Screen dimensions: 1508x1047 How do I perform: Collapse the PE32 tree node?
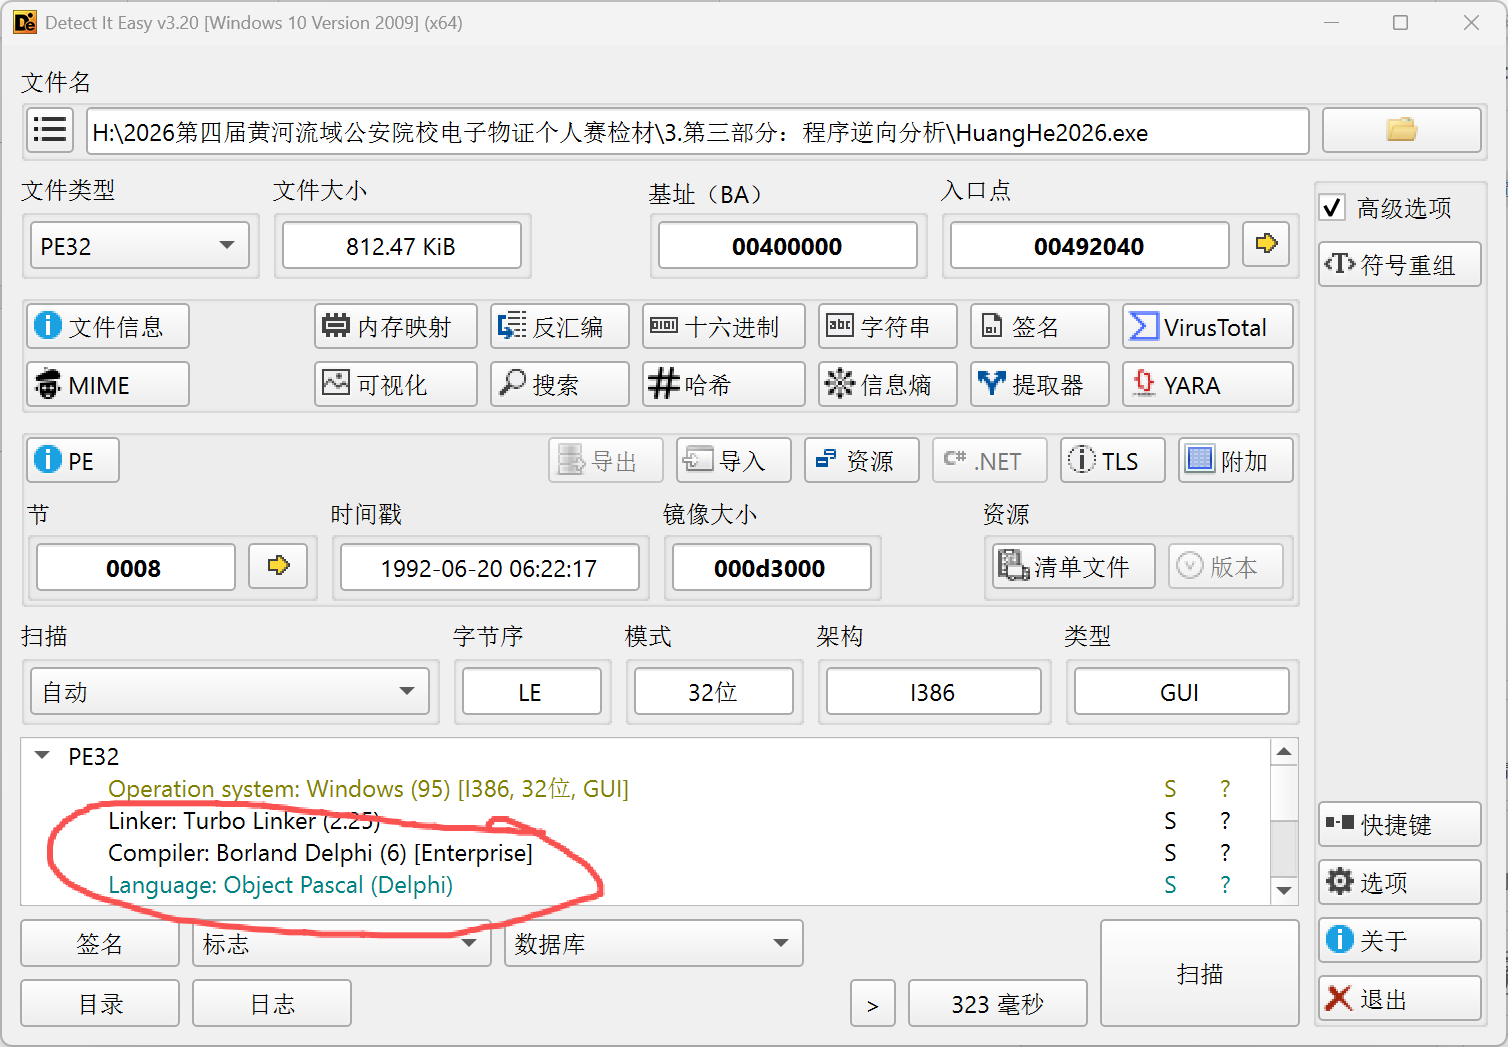pyautogui.click(x=42, y=756)
